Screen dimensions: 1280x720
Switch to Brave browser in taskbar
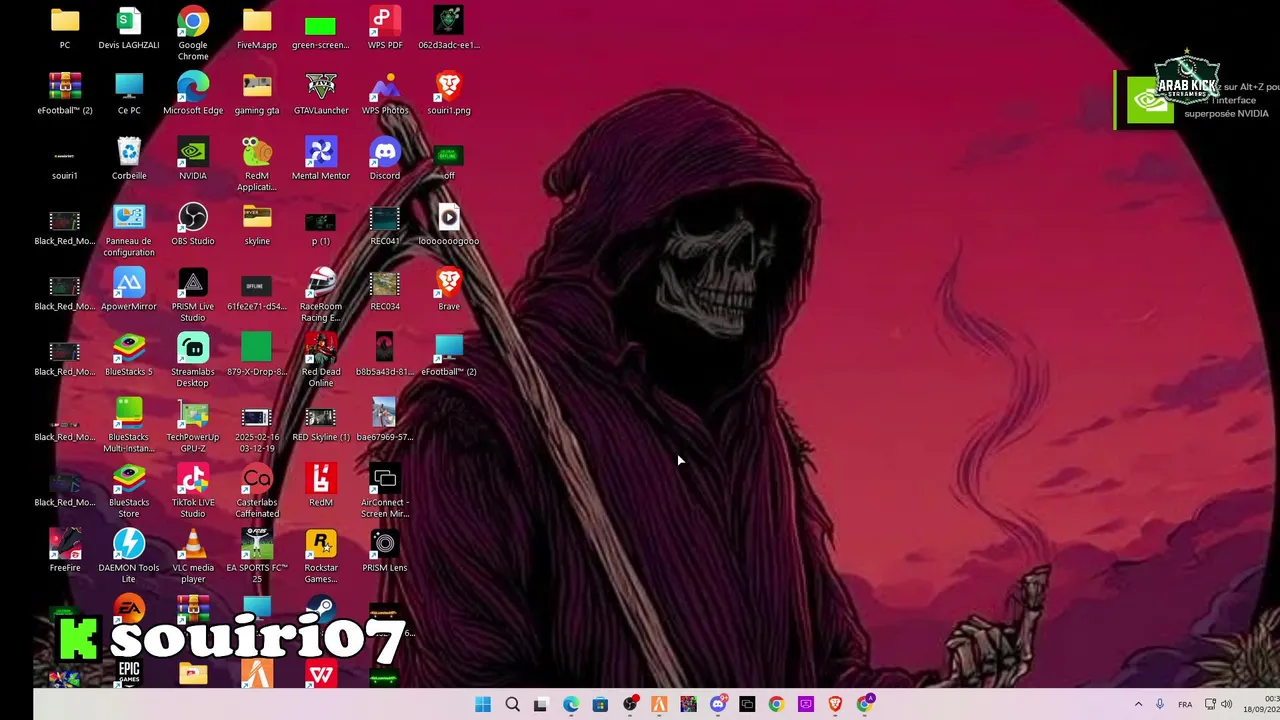click(835, 704)
